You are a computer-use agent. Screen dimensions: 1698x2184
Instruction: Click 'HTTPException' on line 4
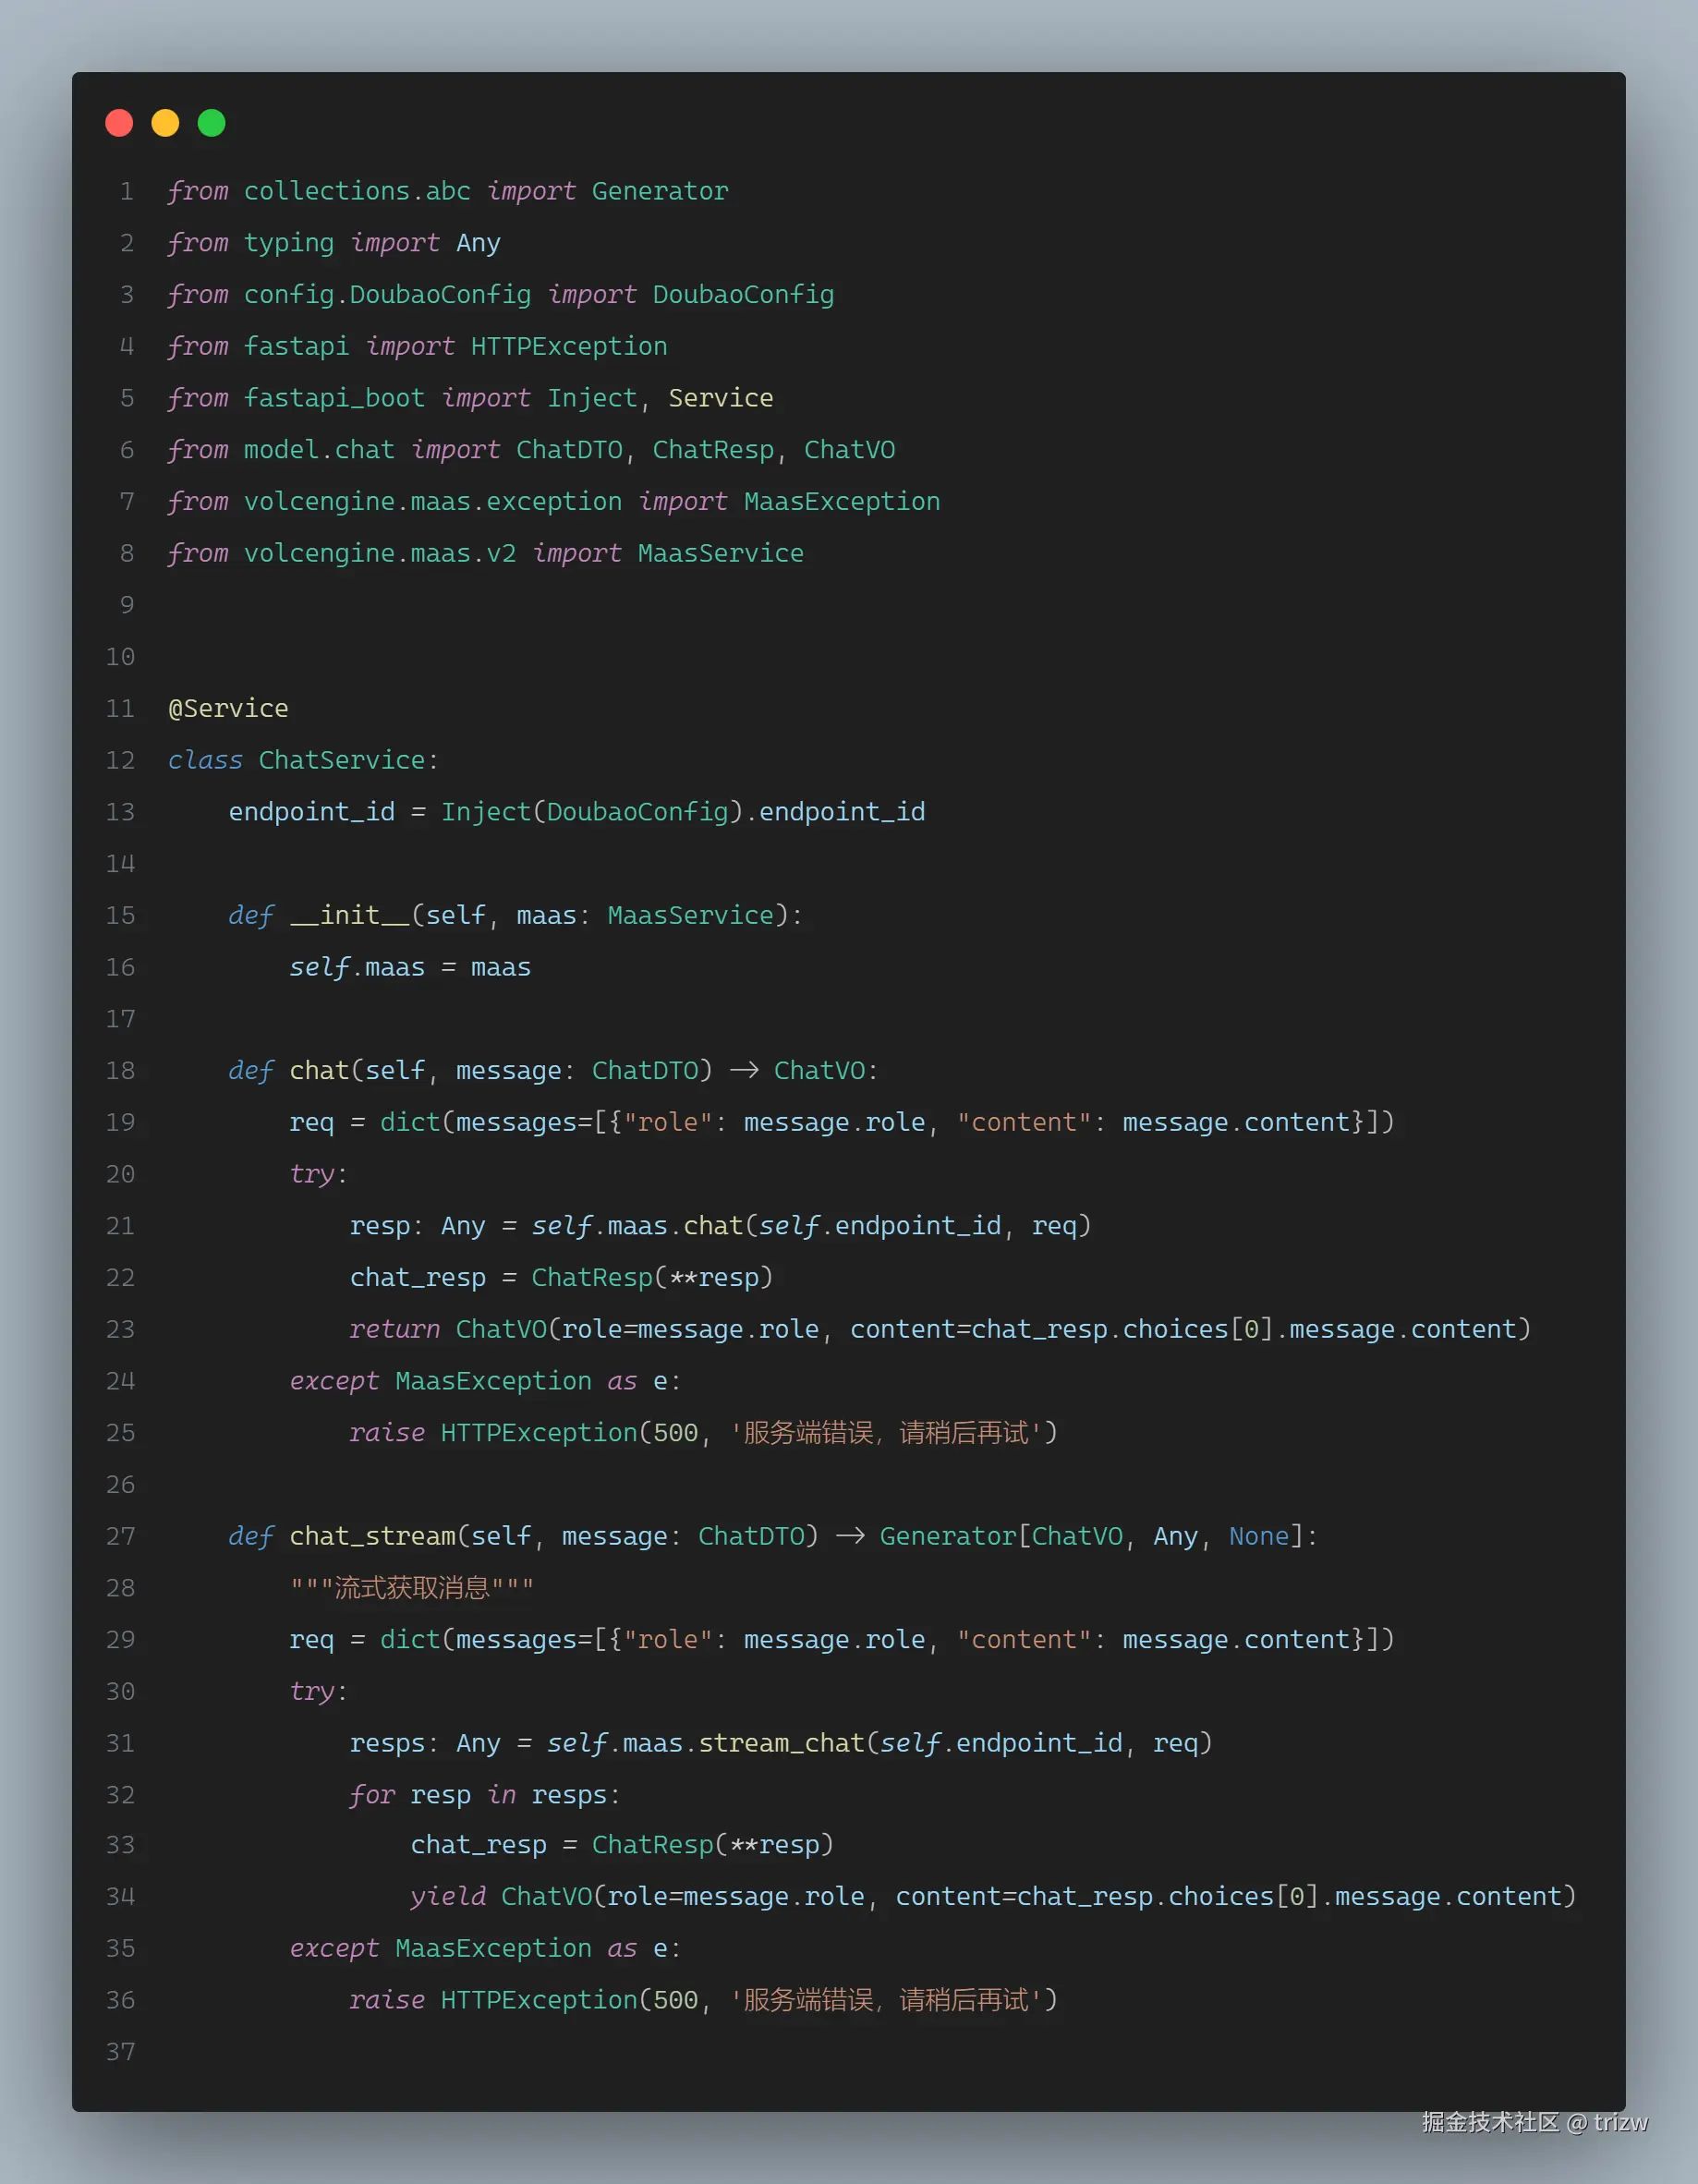[x=569, y=347]
